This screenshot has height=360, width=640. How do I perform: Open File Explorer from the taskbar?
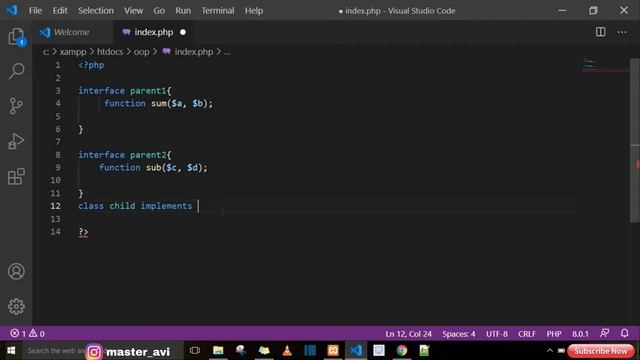pos(218,350)
